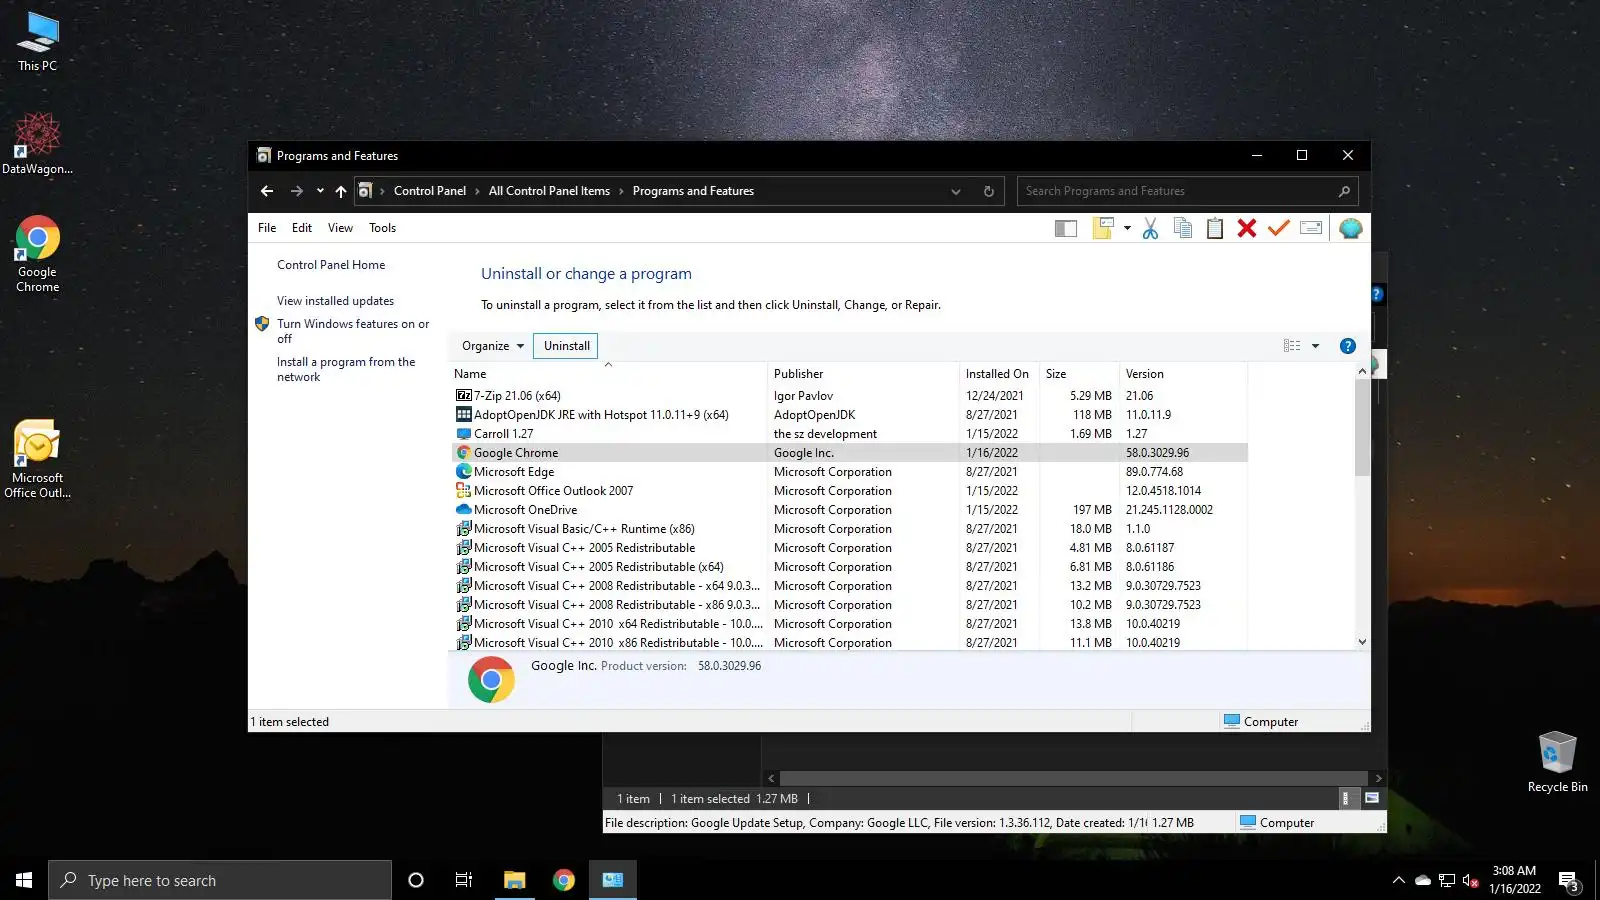Expand the breadcrumb chevron after Control Panel
Image resolution: width=1600 pixels, height=900 pixels.
[x=477, y=191]
